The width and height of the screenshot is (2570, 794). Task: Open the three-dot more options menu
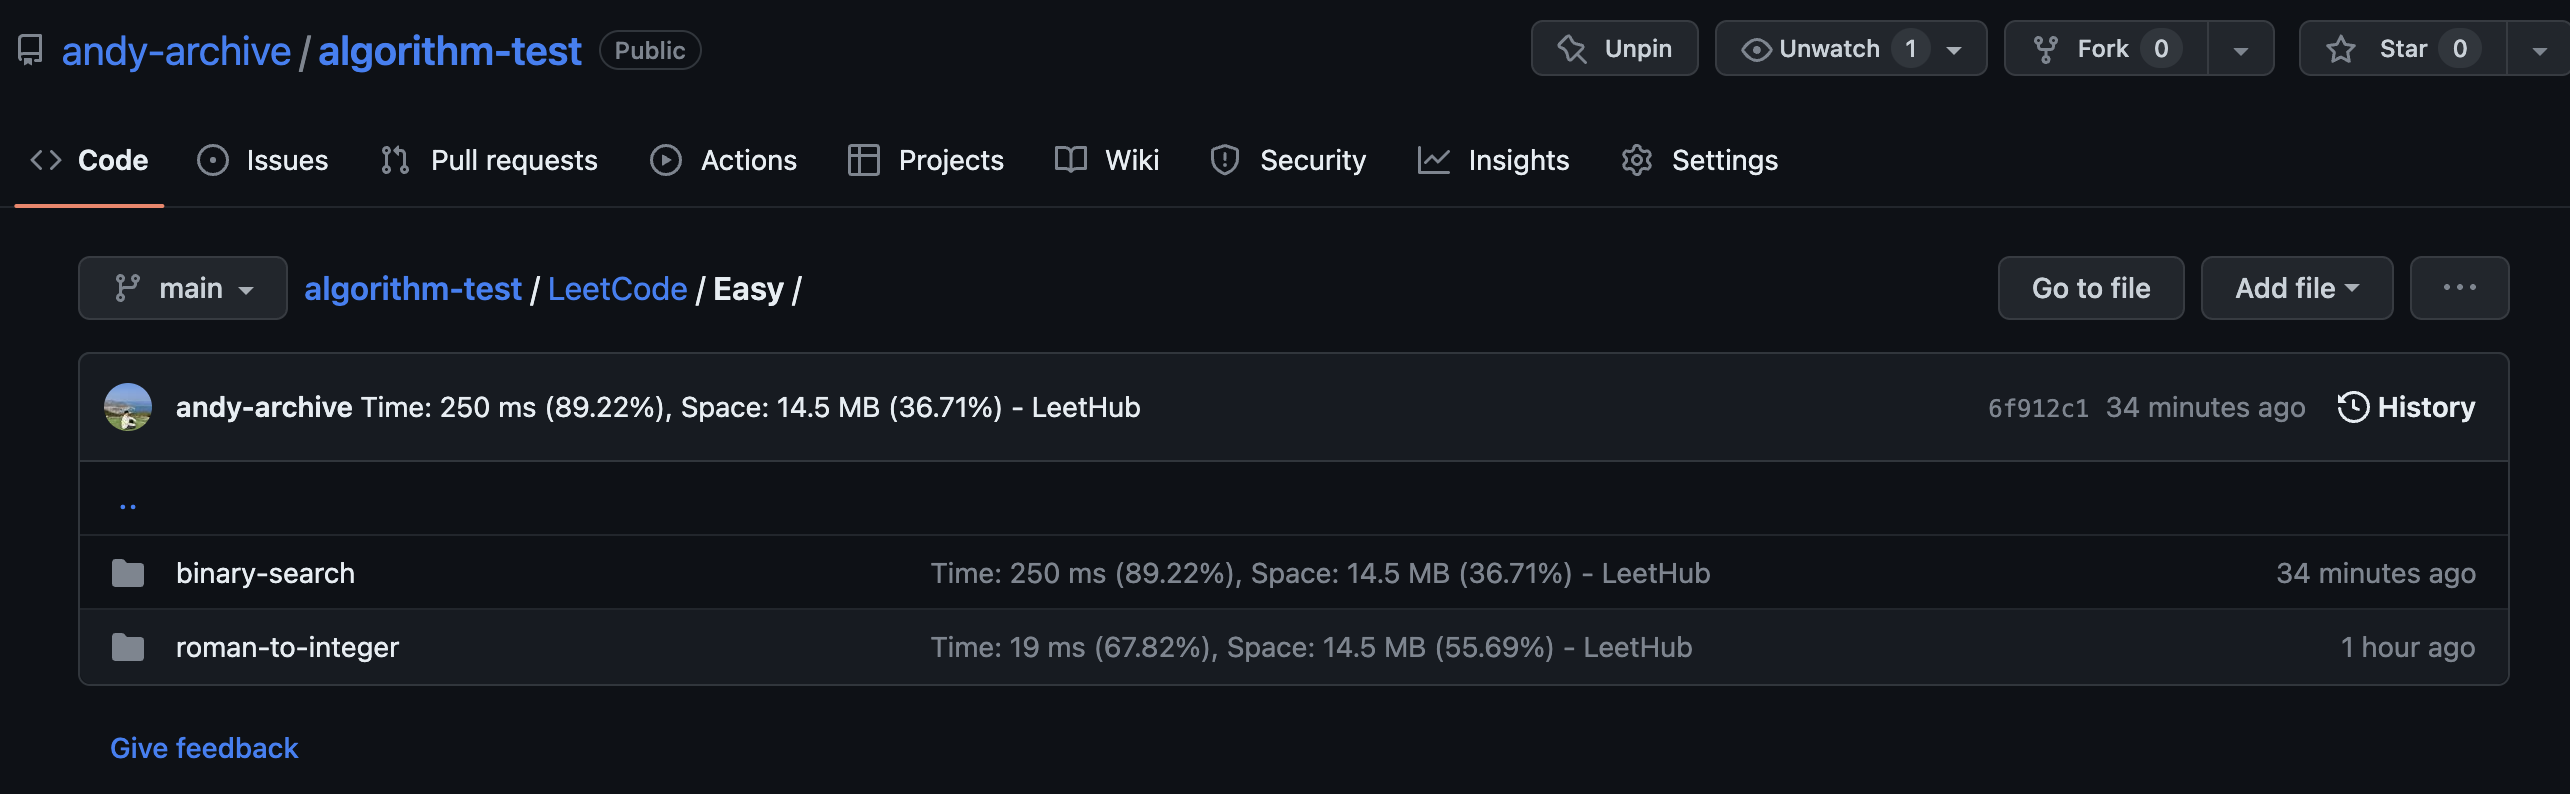pyautogui.click(x=2459, y=288)
